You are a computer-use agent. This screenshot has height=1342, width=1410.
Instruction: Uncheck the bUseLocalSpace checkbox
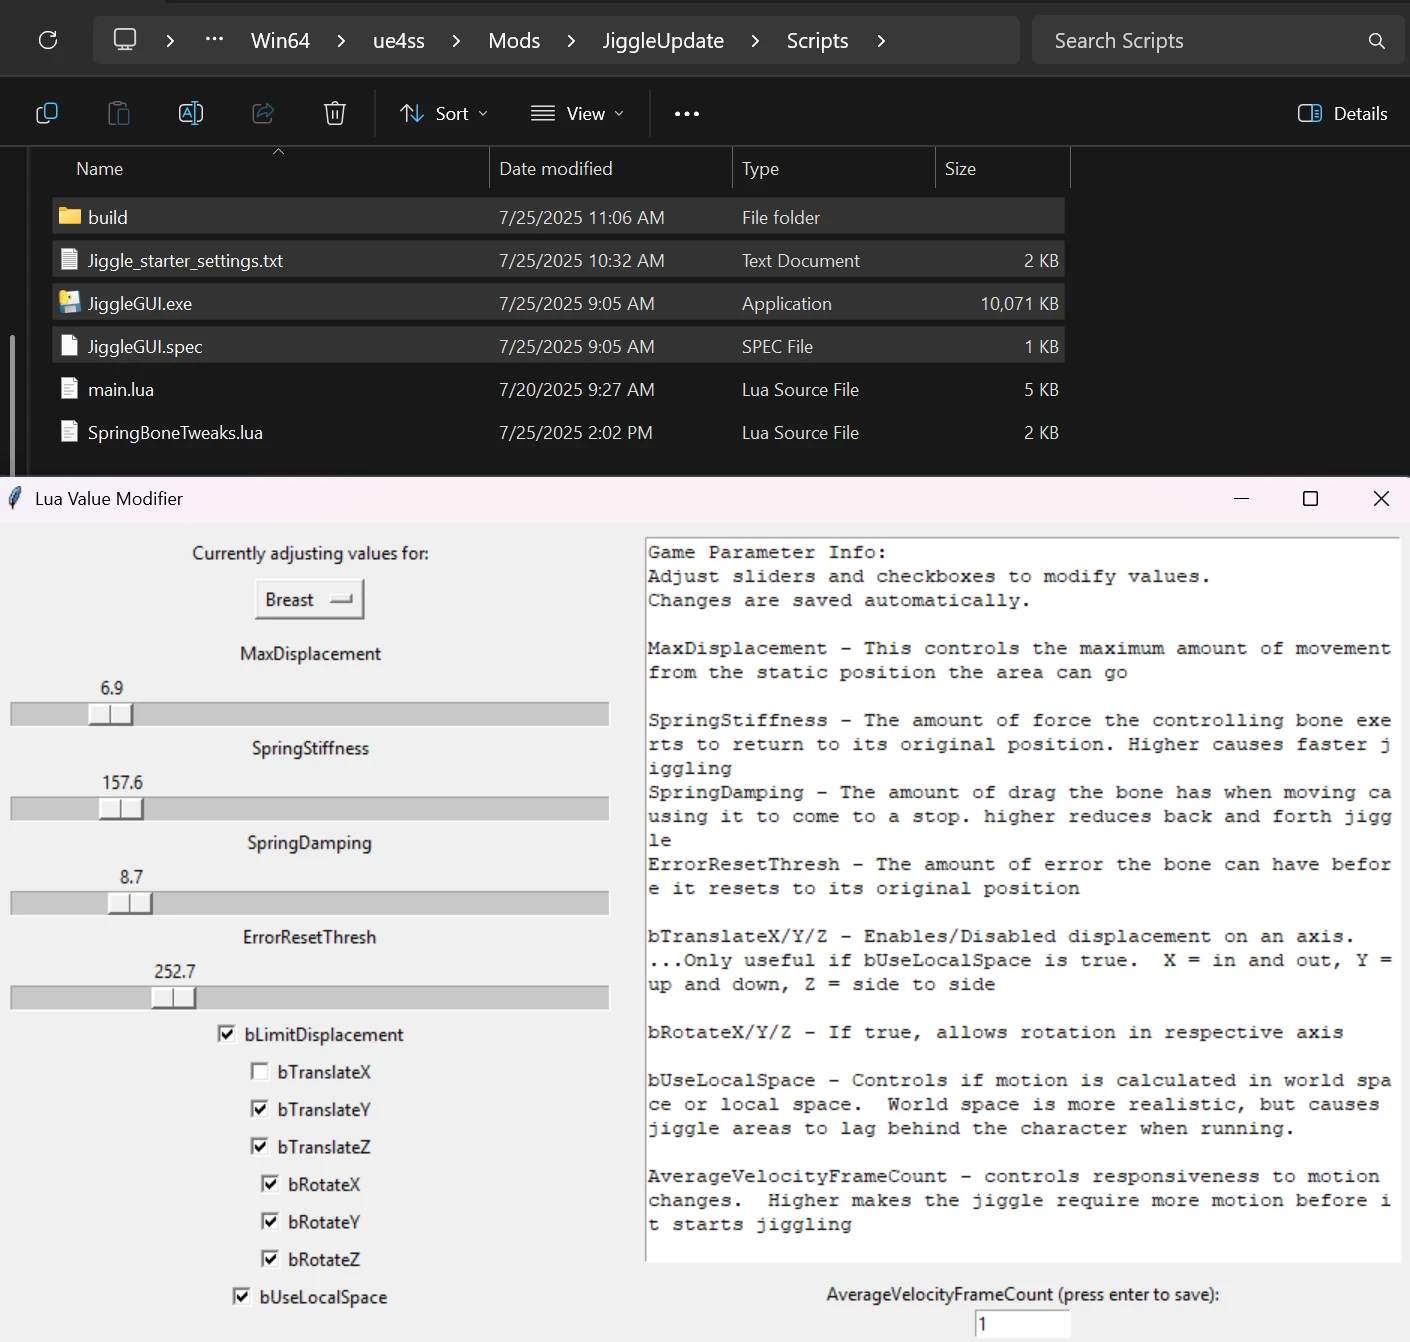pos(242,1297)
